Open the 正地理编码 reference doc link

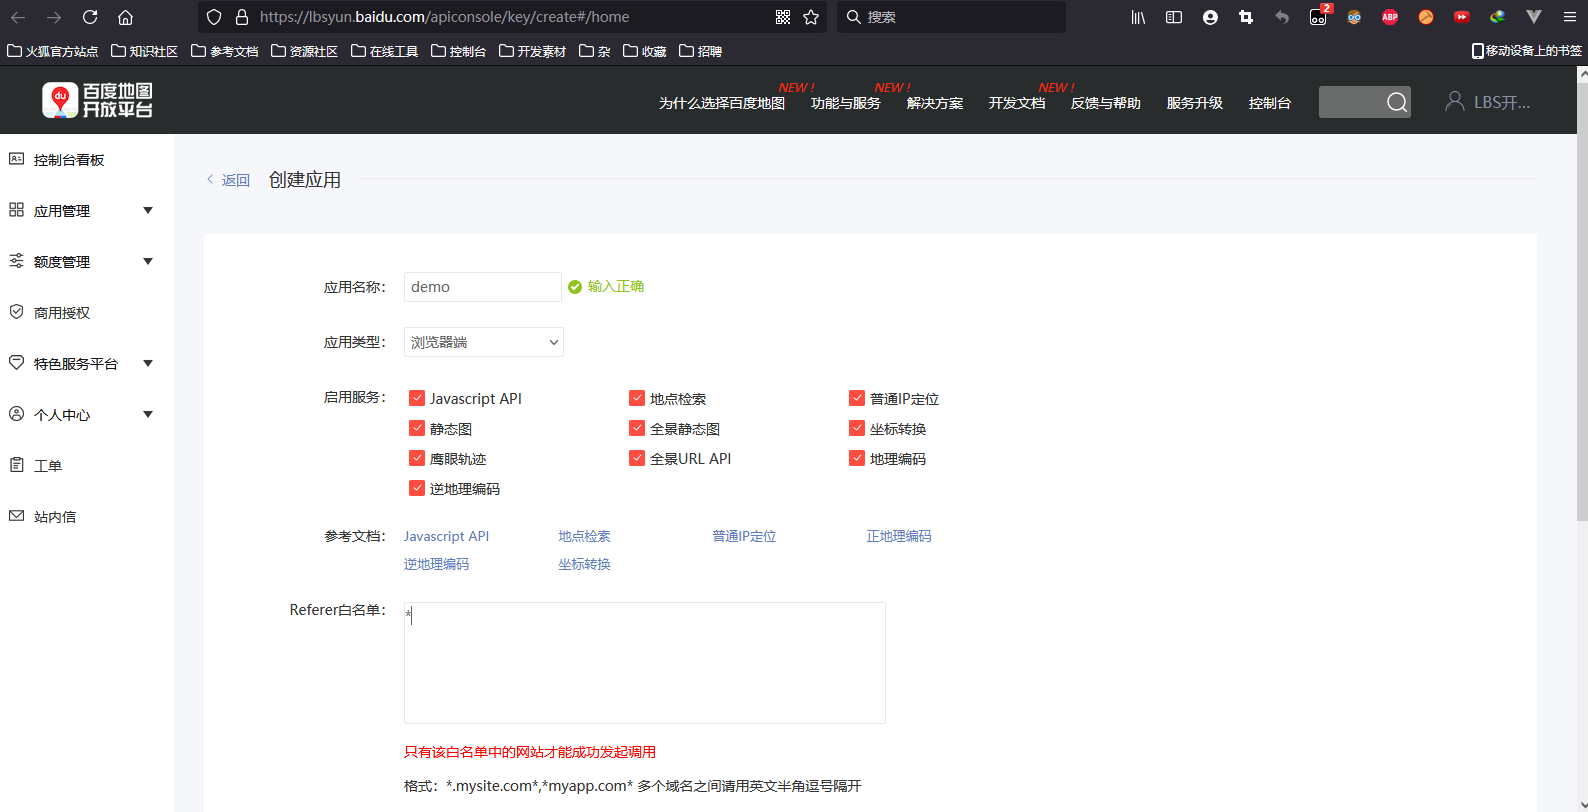[x=898, y=536]
